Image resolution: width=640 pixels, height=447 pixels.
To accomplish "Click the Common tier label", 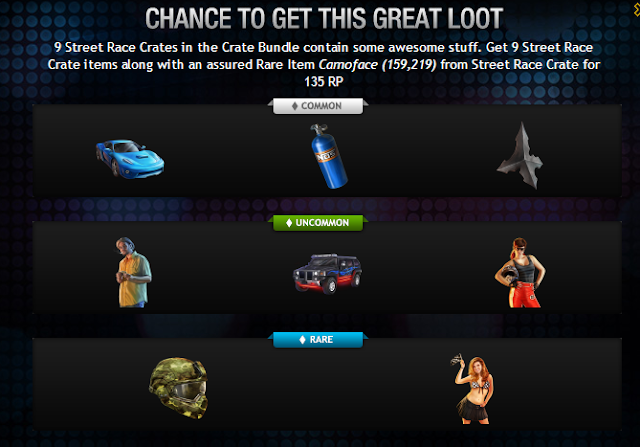I will click(318, 106).
